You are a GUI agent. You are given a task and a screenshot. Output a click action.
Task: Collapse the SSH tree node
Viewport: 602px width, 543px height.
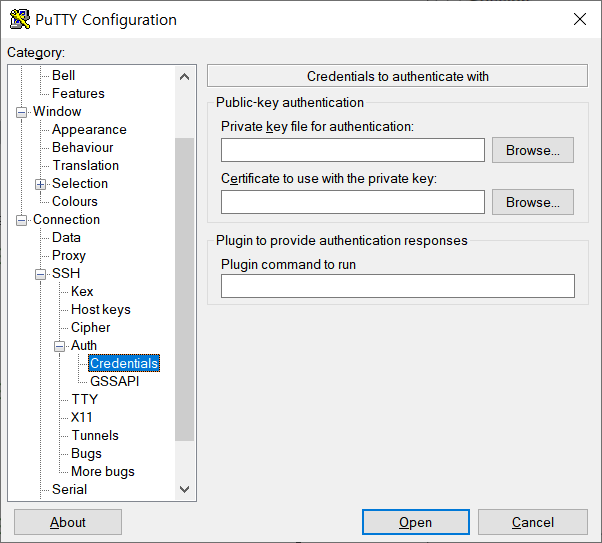[x=40, y=274]
